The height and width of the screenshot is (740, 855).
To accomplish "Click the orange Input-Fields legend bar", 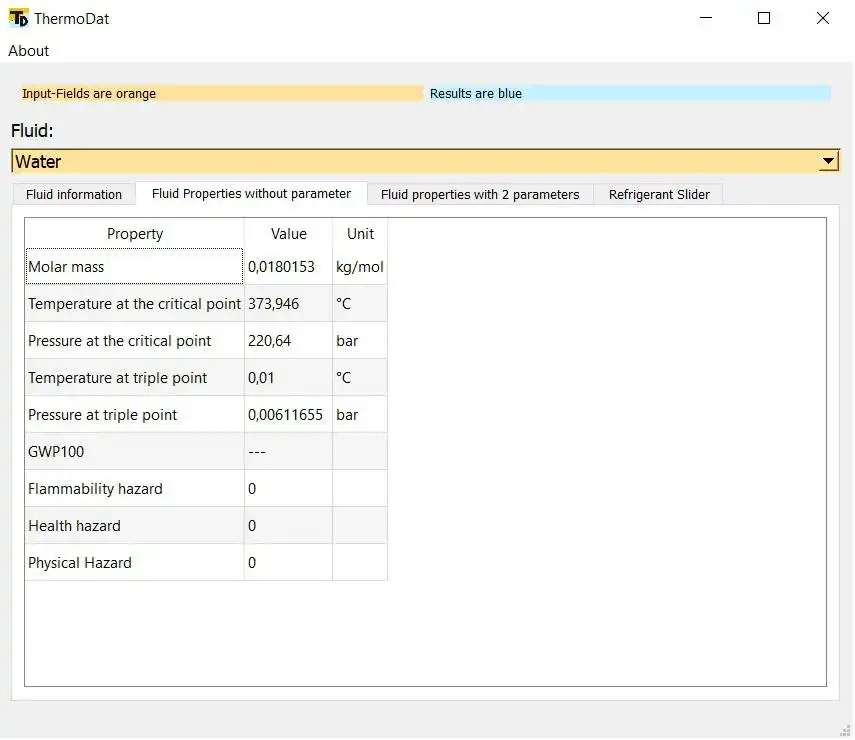I will point(220,93).
